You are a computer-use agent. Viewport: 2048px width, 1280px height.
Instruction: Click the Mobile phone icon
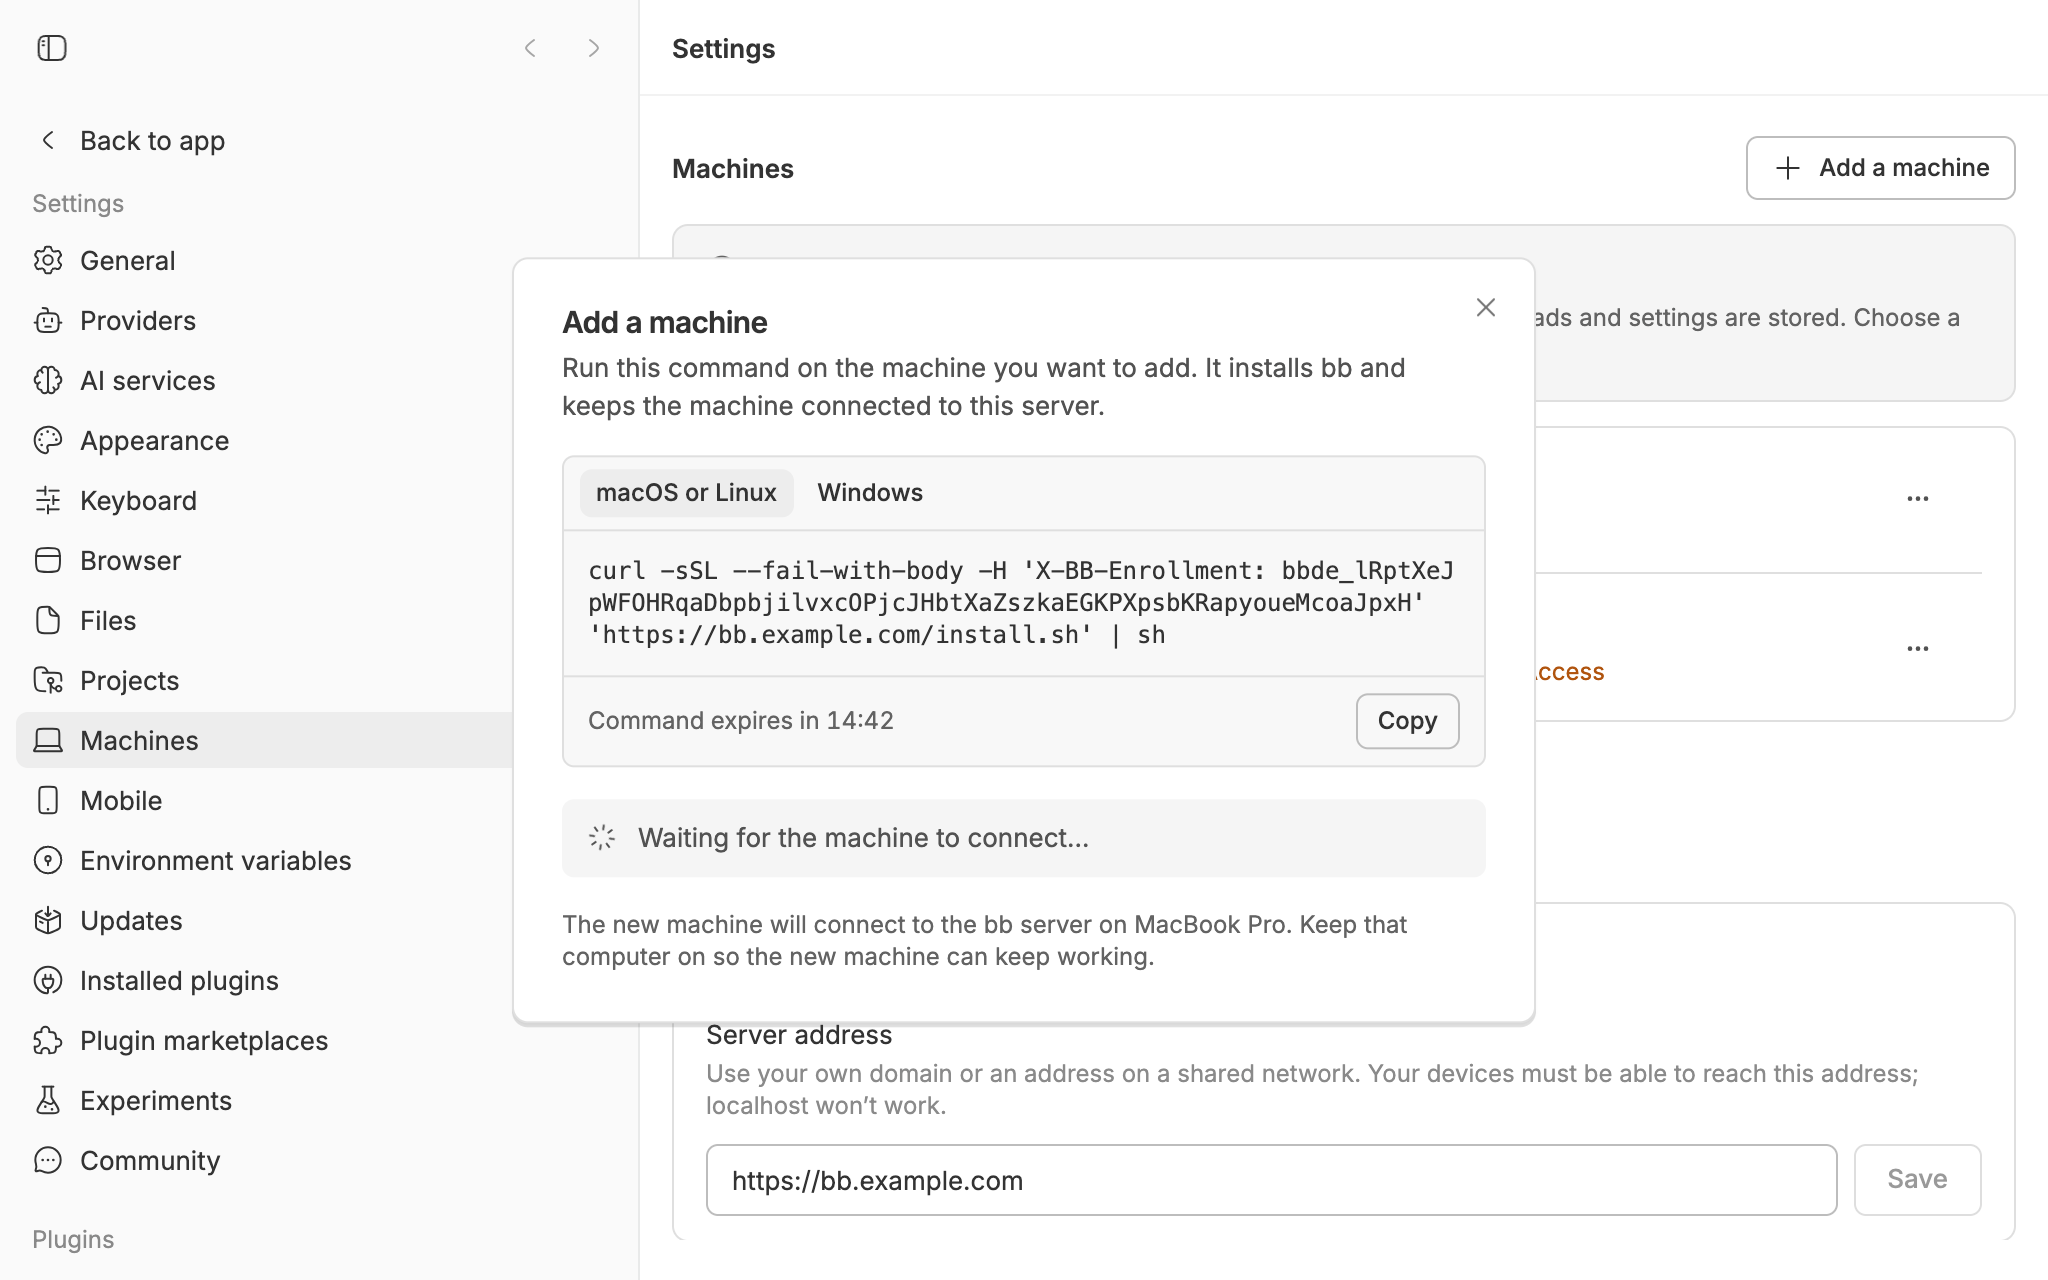[48, 800]
